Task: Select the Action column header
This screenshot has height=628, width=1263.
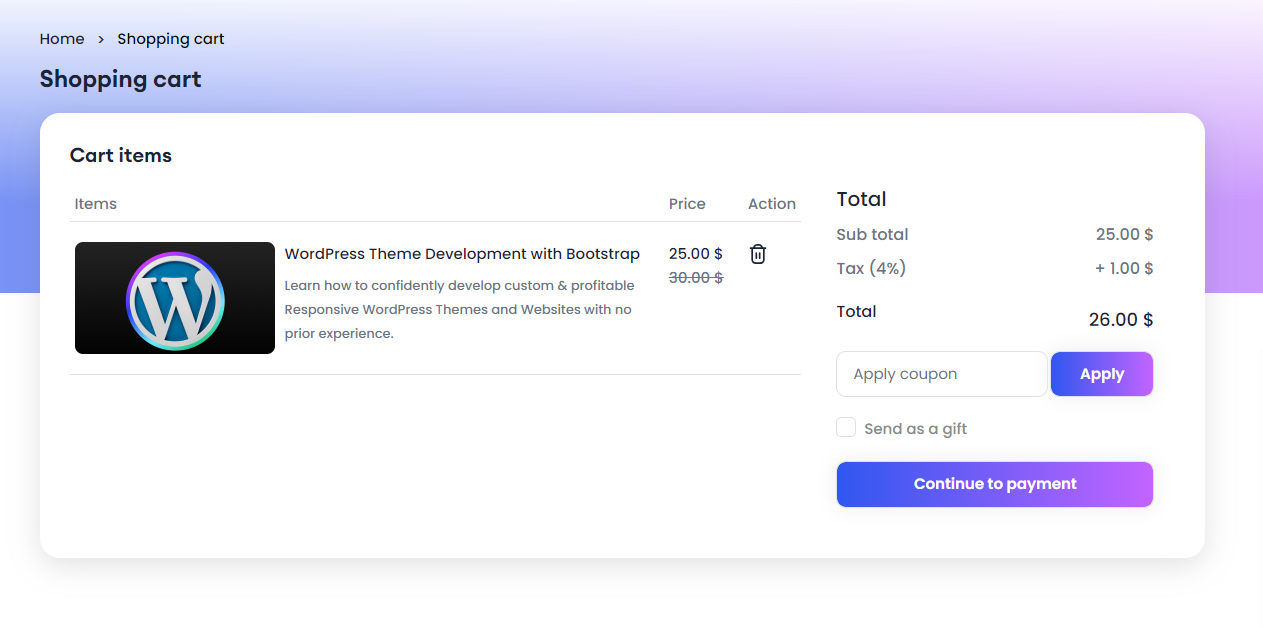Action: (772, 204)
